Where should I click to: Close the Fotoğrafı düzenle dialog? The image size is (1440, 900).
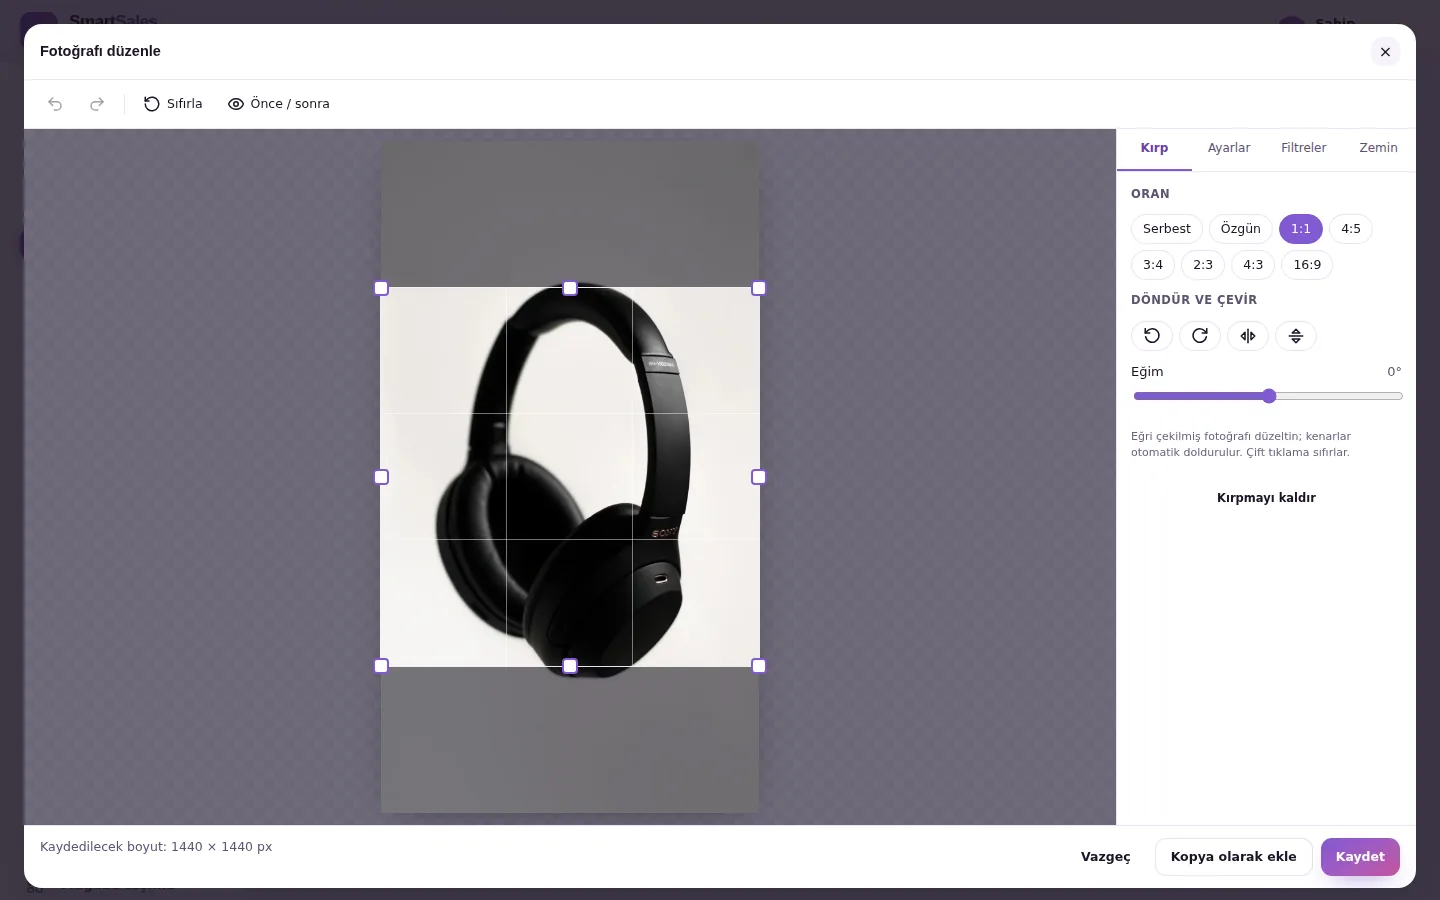[x=1385, y=52]
